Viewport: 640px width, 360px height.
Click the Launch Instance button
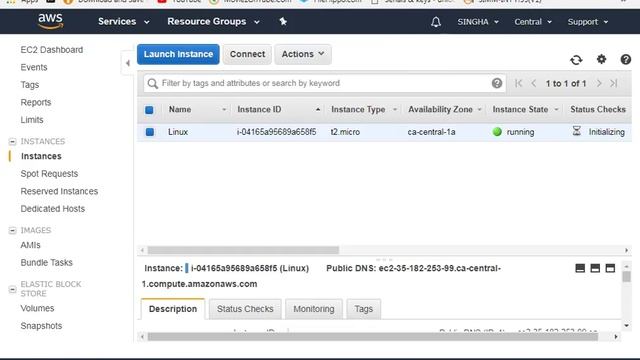pyautogui.click(x=178, y=54)
